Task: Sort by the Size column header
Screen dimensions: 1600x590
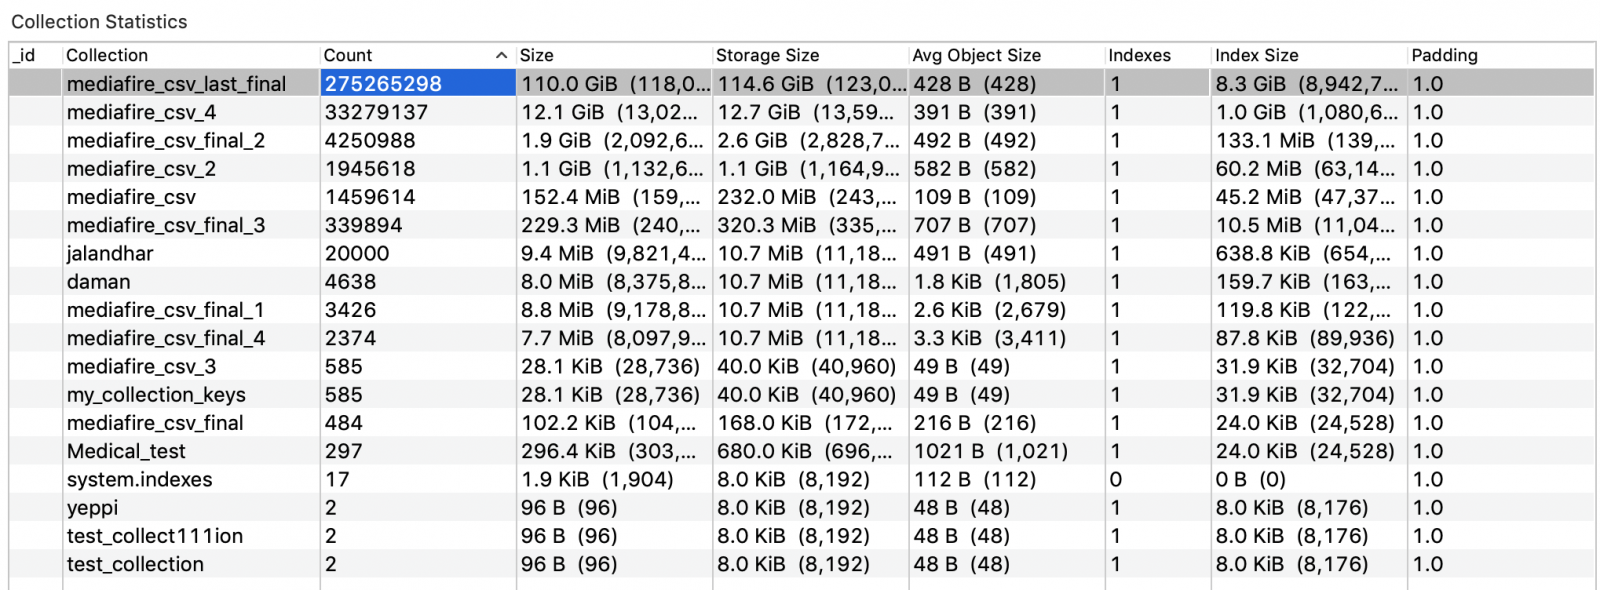Action: tap(537, 56)
